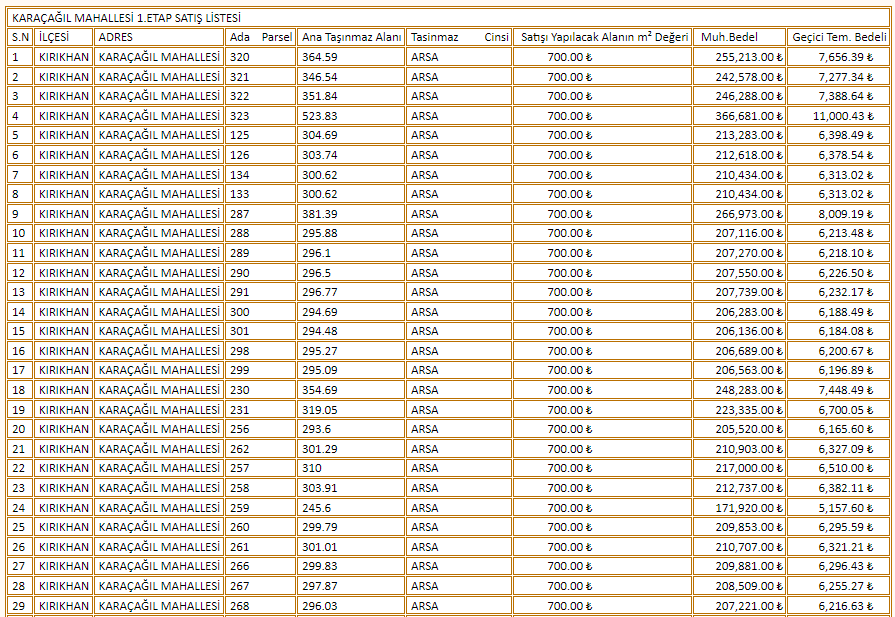Select row number 29 in the S.N column
The width and height of the screenshot is (895, 617).
[20, 606]
